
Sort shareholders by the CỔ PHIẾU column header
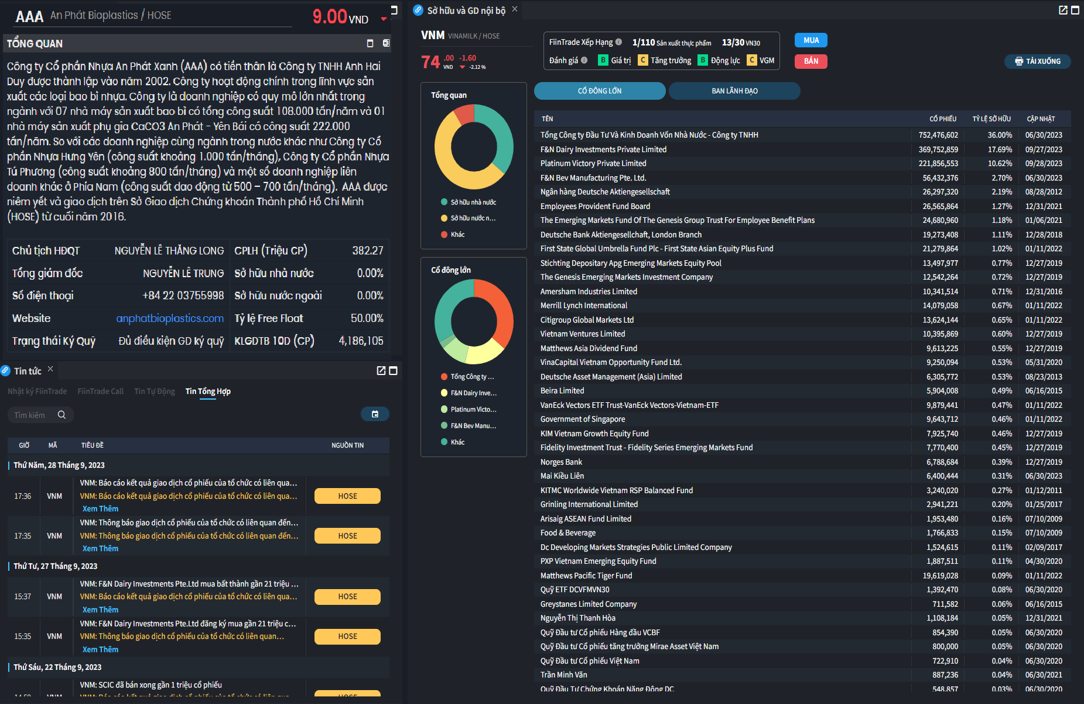coord(943,119)
